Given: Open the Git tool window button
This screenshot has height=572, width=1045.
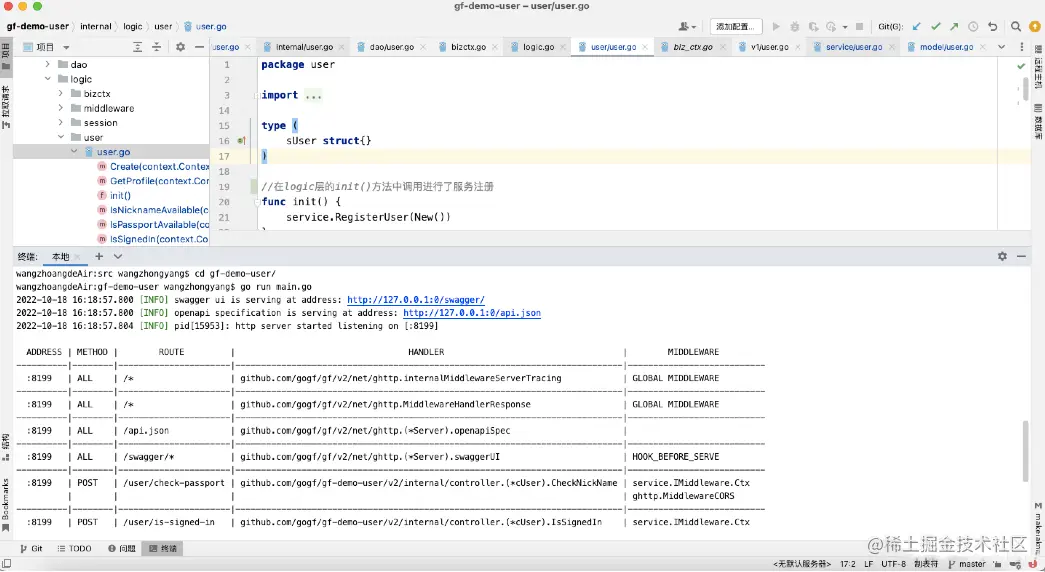Looking at the screenshot, I should pos(31,548).
